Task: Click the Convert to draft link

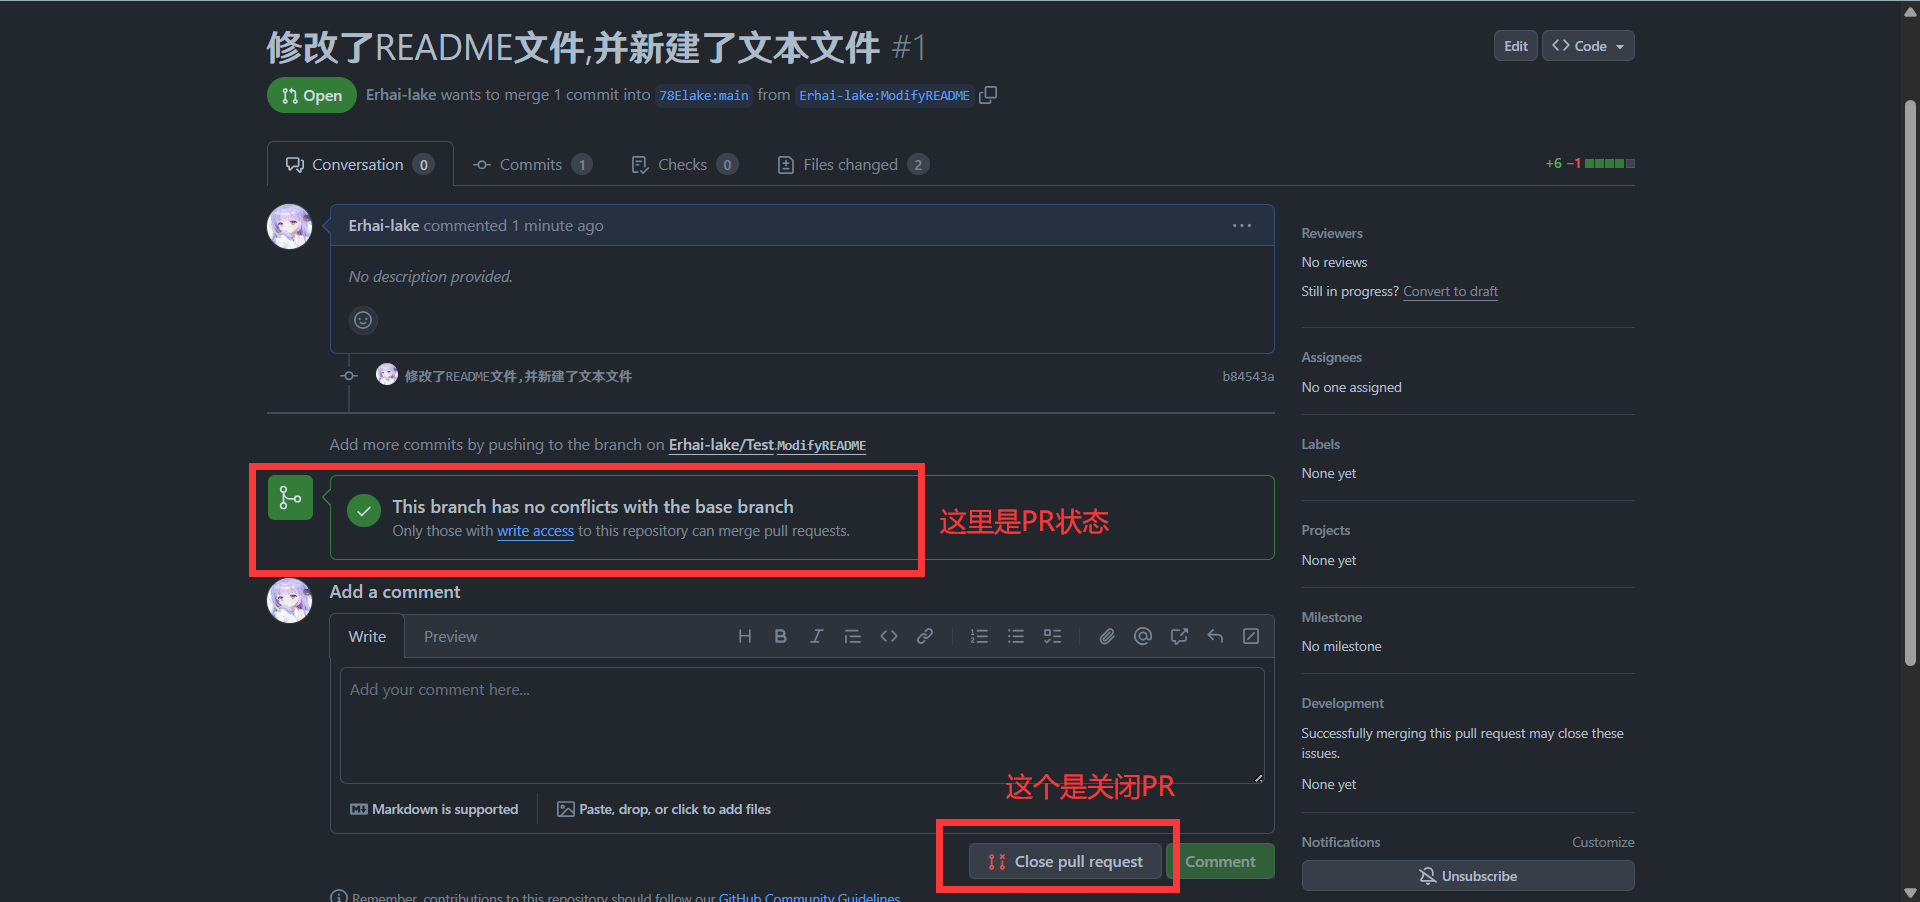Action: tap(1450, 291)
